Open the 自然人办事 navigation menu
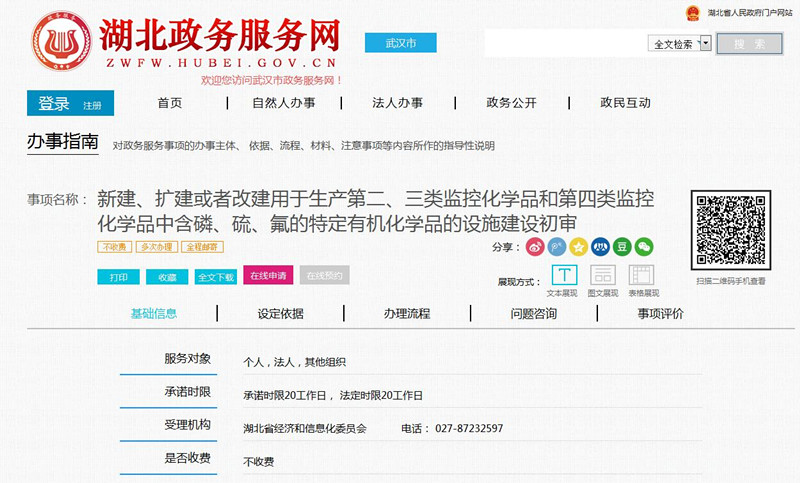 (x=283, y=103)
